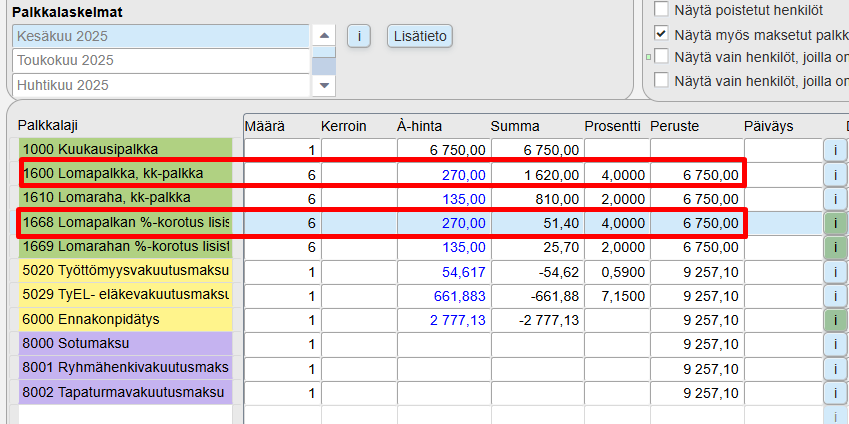Click info icon on 5020 Työttömyysvakuutusmaksu row
The height and width of the screenshot is (424, 849).
835,270
